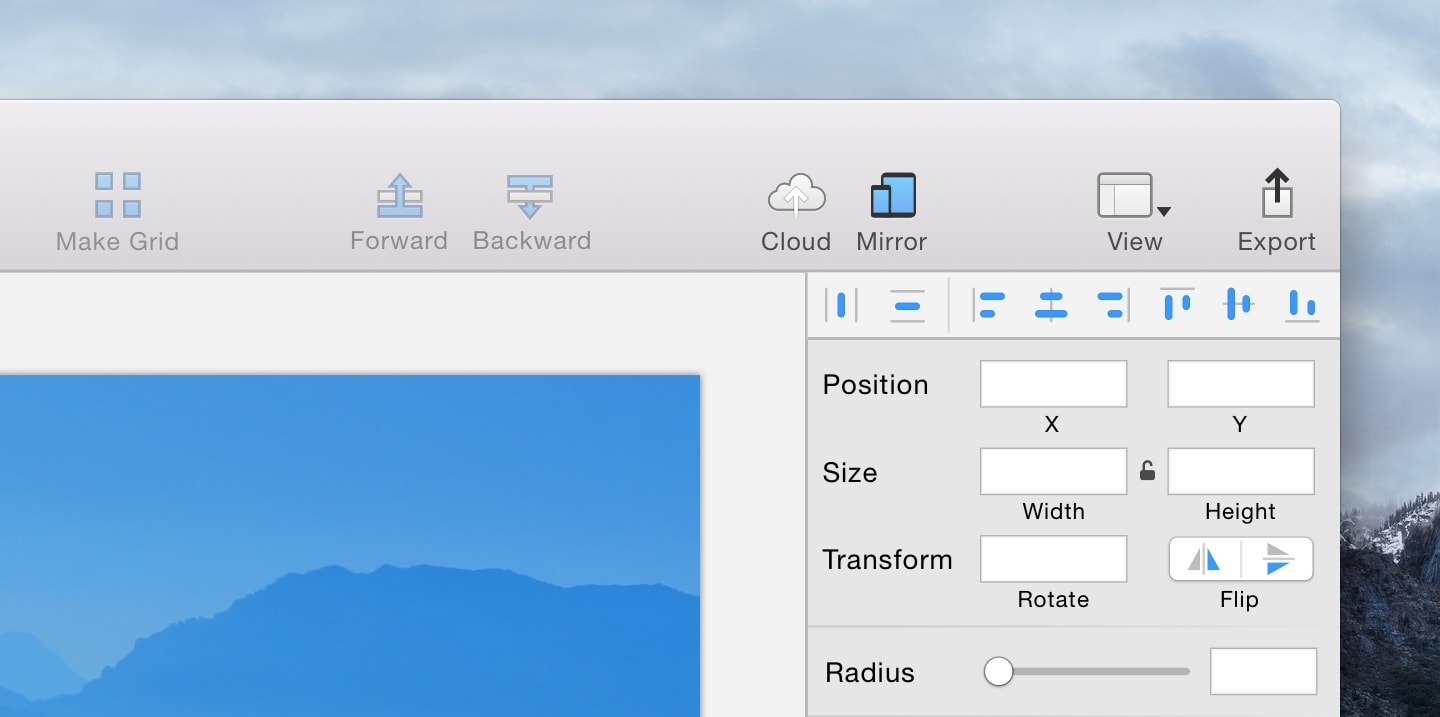Align layers to bottom edge

[x=1301, y=305]
